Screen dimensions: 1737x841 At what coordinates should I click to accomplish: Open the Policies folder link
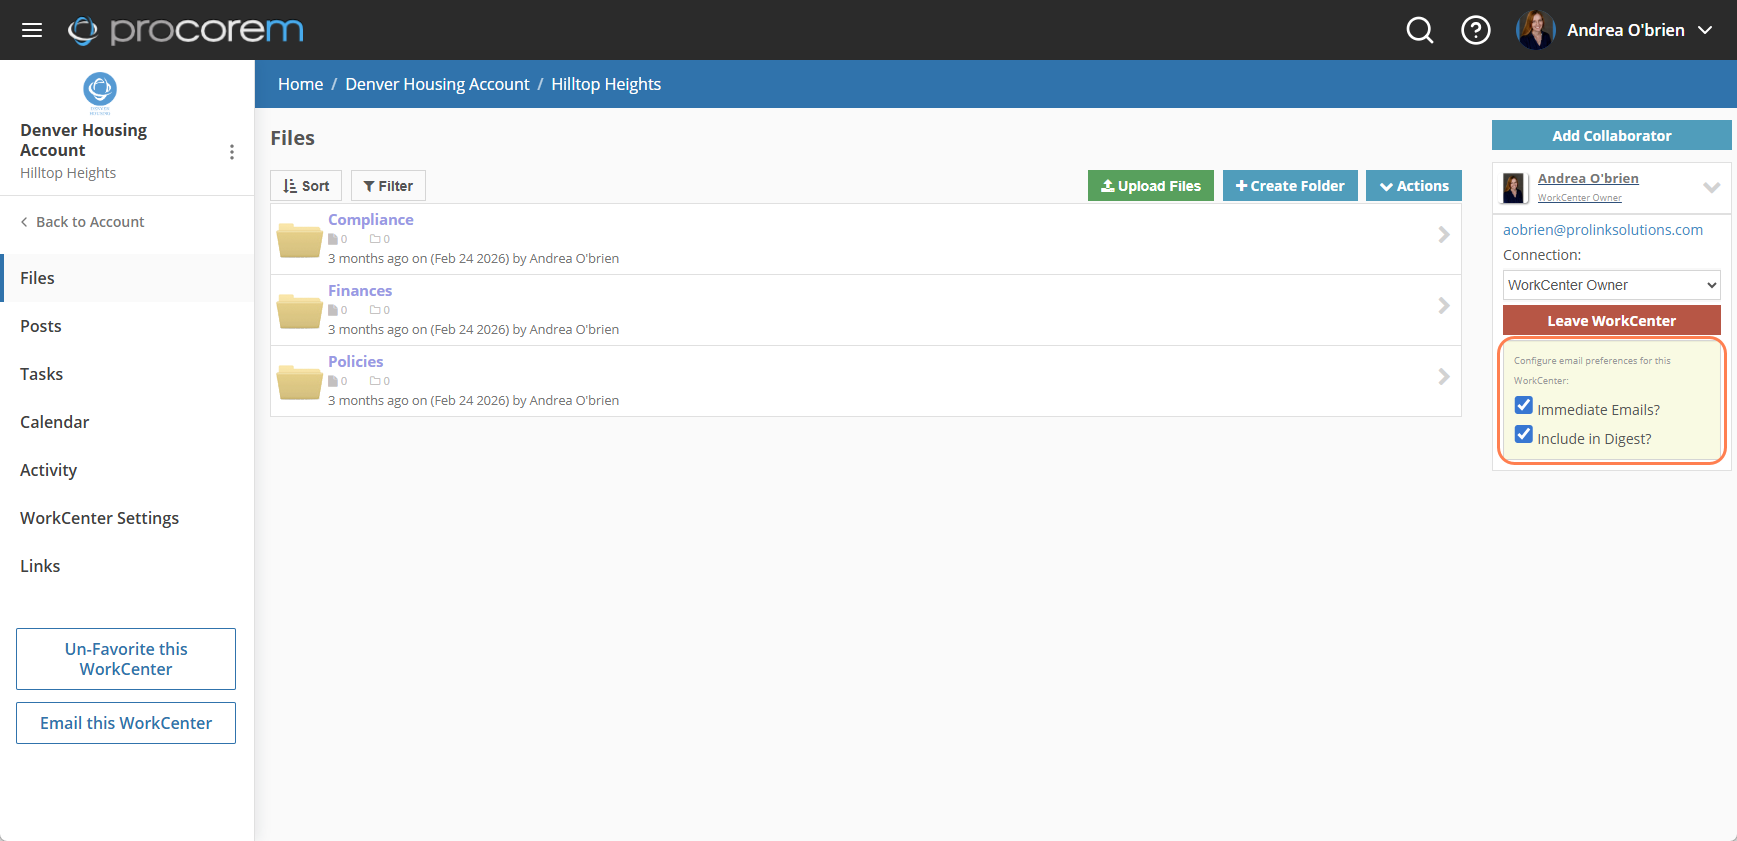pyautogui.click(x=356, y=361)
